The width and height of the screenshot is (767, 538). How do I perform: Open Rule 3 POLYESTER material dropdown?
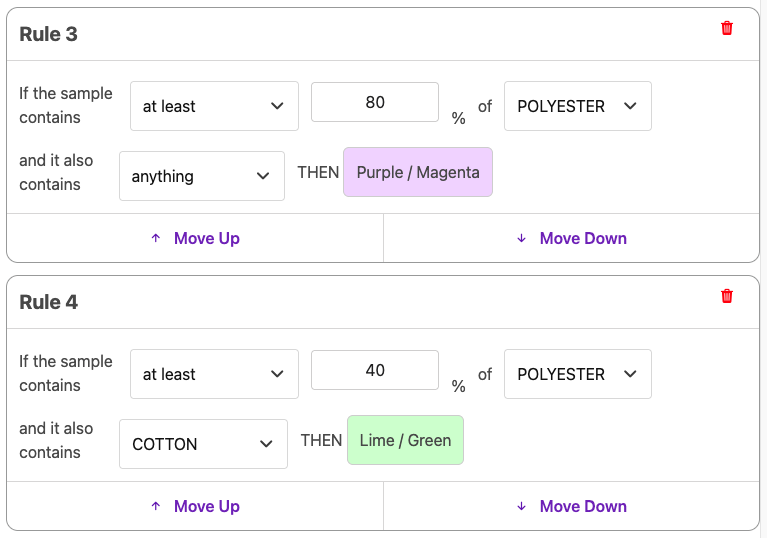[x=577, y=106]
